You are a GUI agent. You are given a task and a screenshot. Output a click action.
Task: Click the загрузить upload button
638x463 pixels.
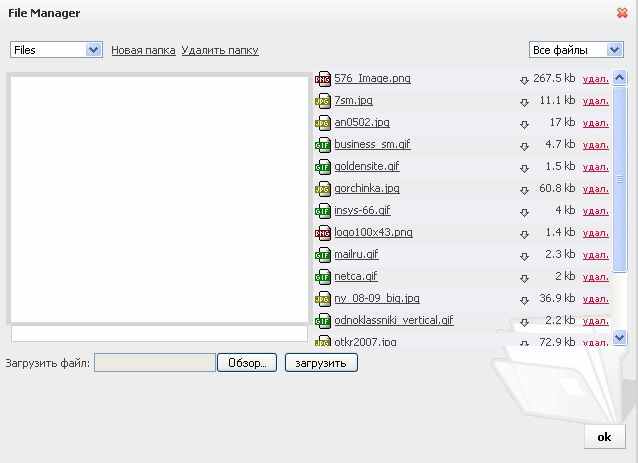click(x=321, y=363)
